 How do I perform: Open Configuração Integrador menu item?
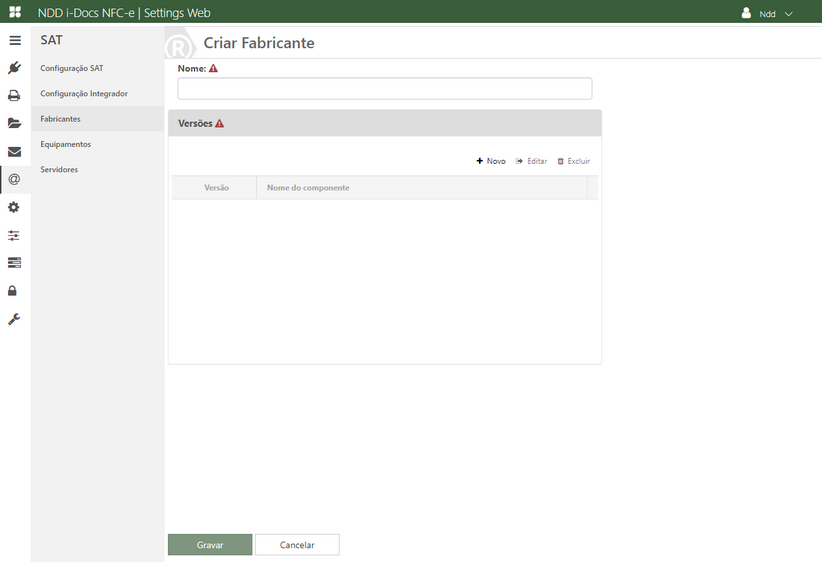(x=84, y=93)
